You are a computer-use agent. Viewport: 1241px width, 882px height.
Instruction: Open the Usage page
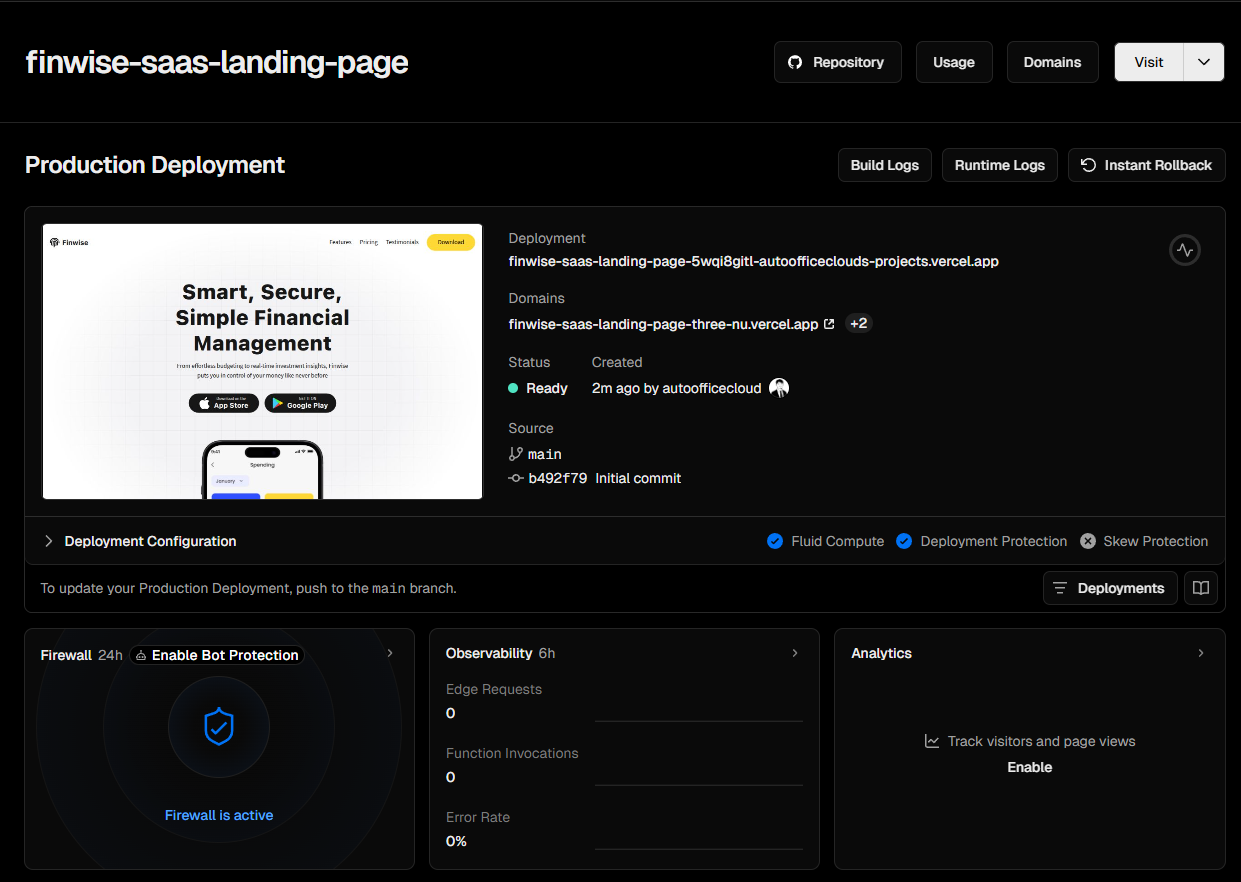point(953,62)
